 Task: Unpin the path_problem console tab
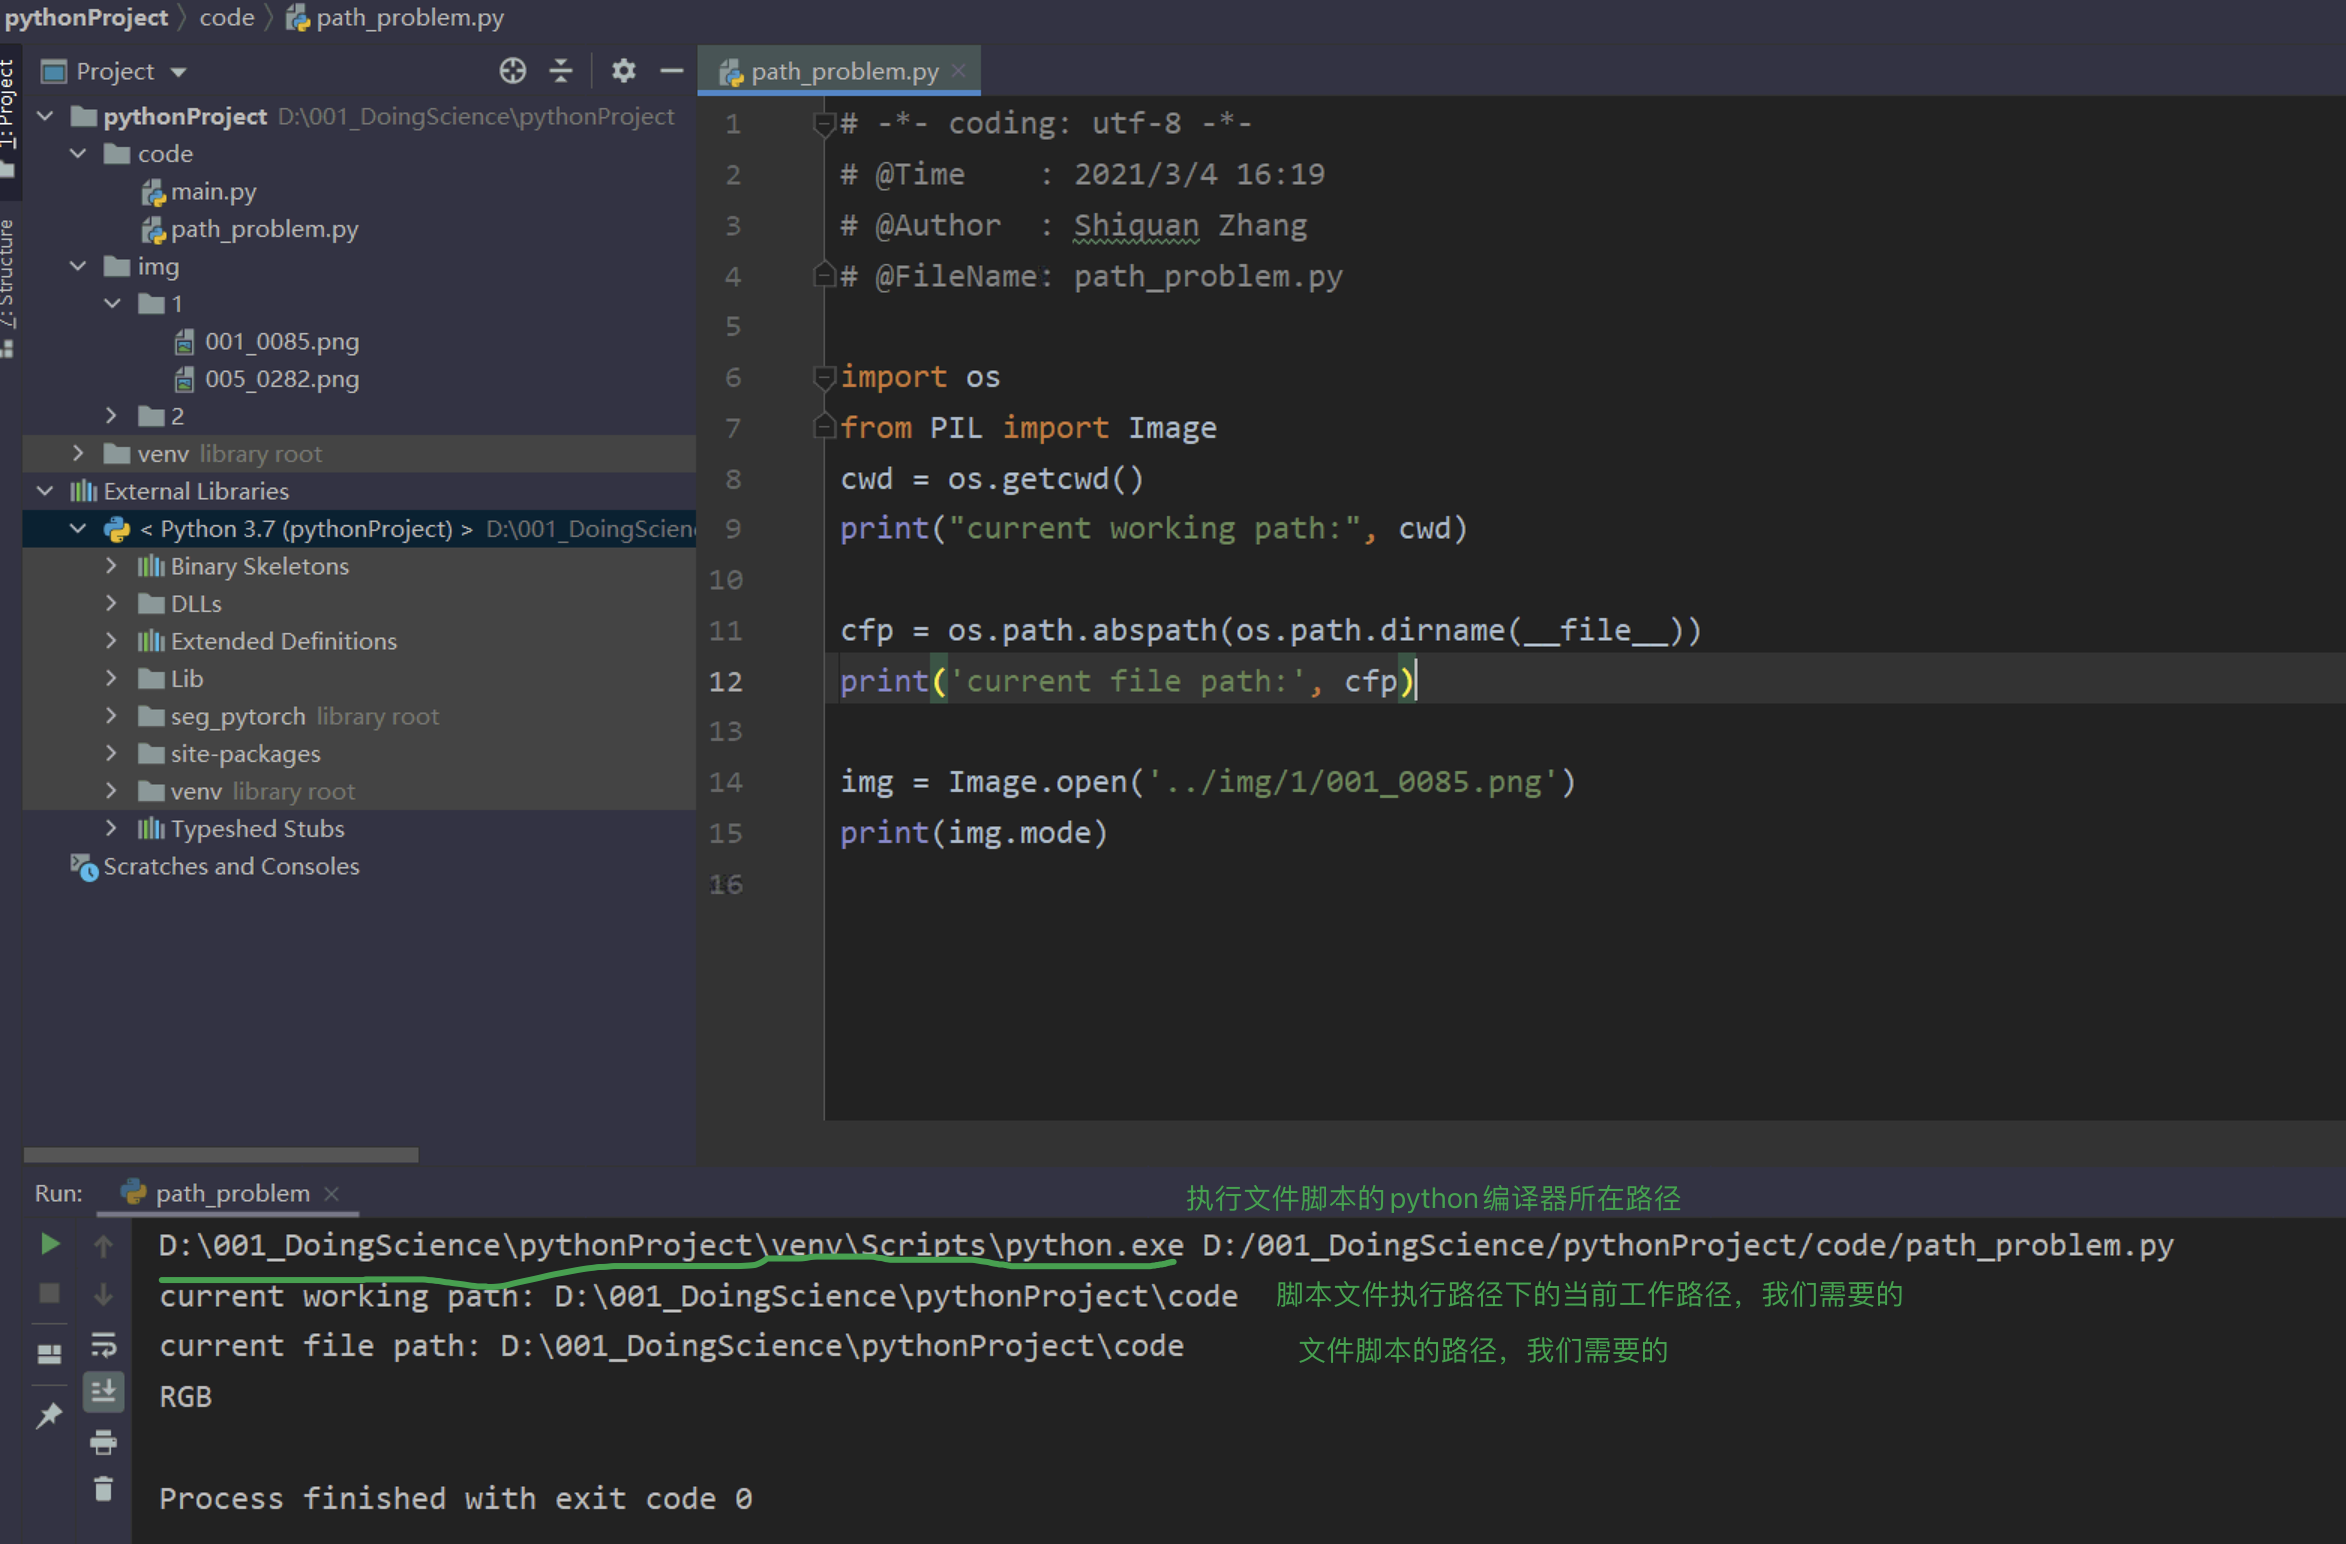pos(47,1415)
